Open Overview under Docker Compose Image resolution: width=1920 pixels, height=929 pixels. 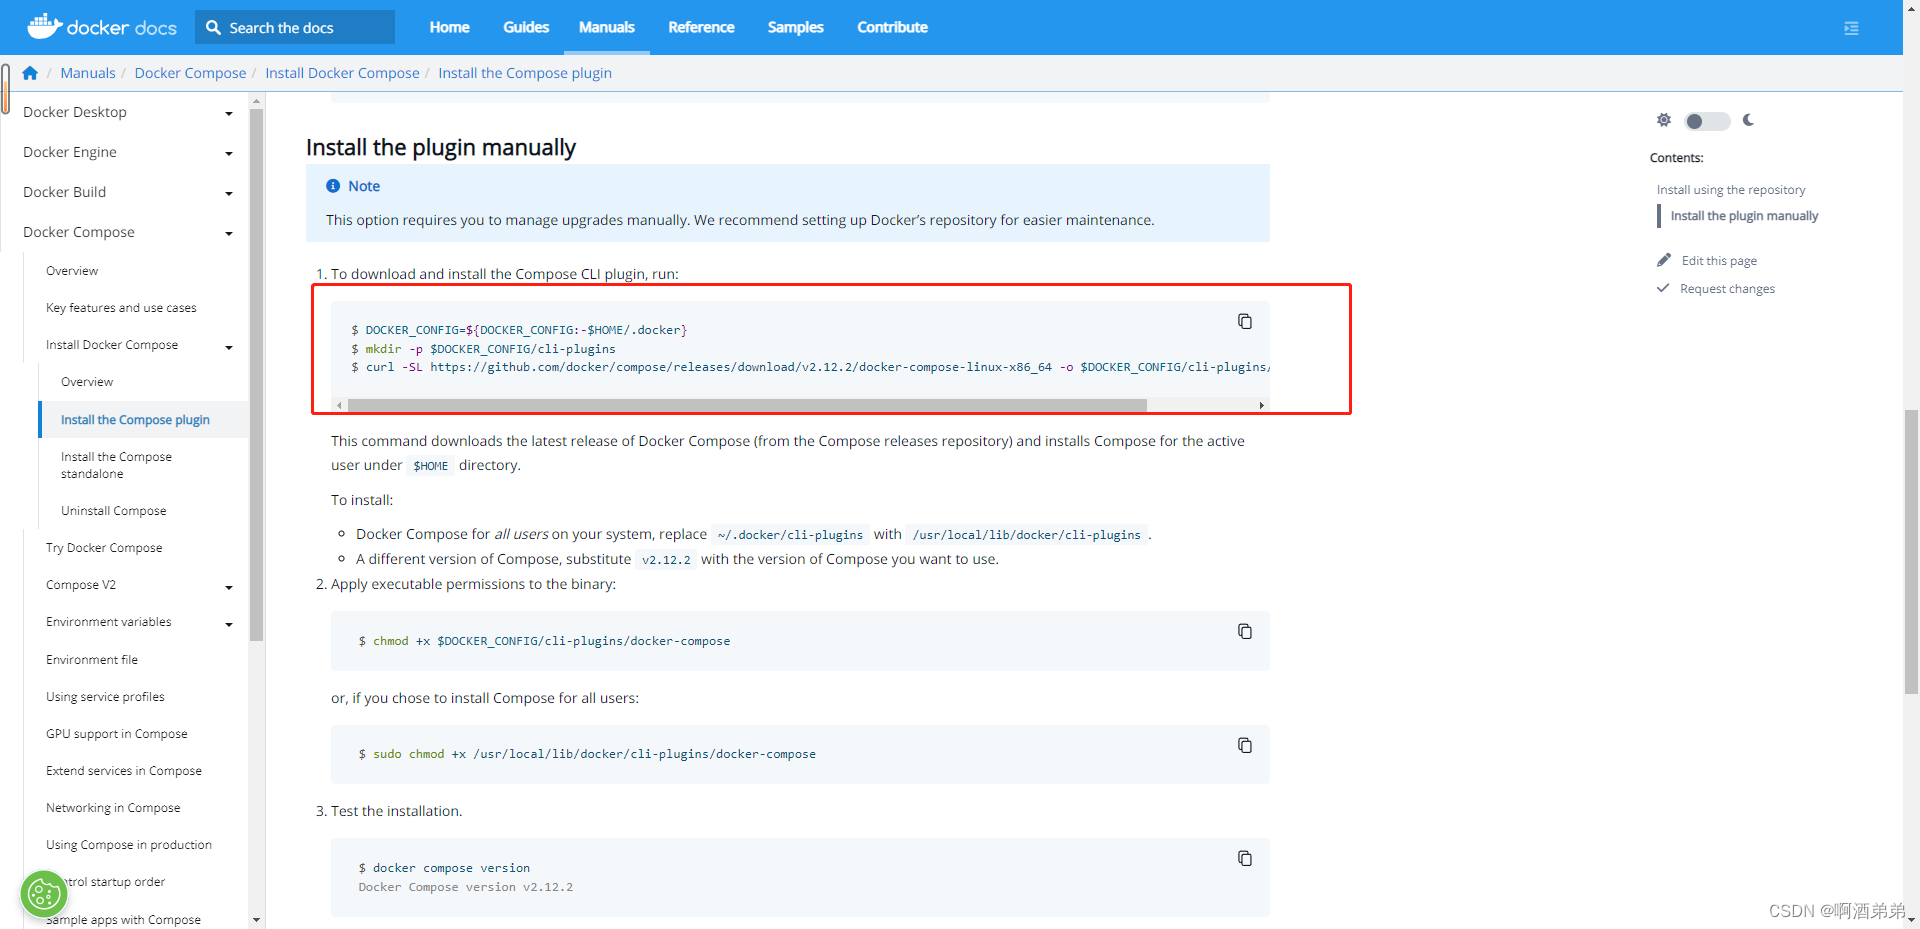click(72, 271)
